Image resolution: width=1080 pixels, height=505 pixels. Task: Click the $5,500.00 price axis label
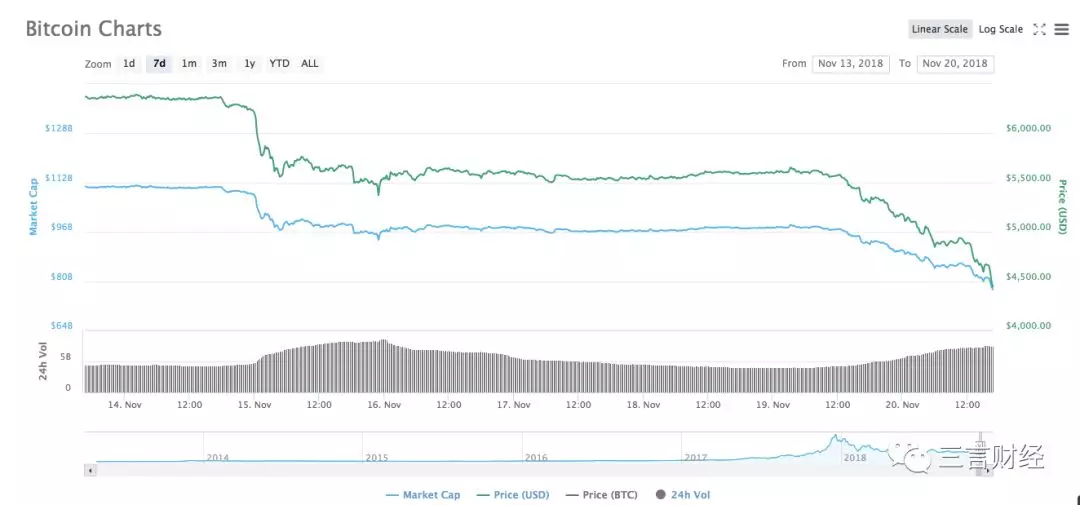coord(1026,178)
